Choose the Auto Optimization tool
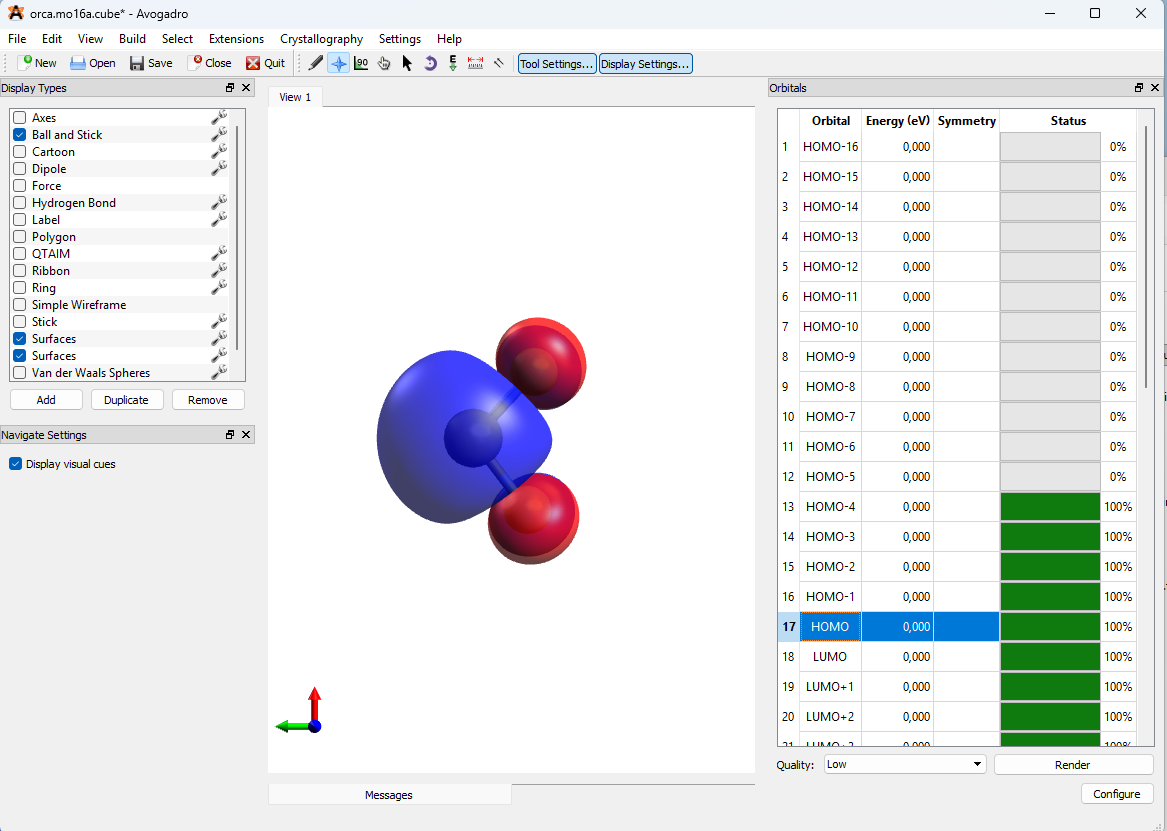1167x831 pixels. (453, 63)
